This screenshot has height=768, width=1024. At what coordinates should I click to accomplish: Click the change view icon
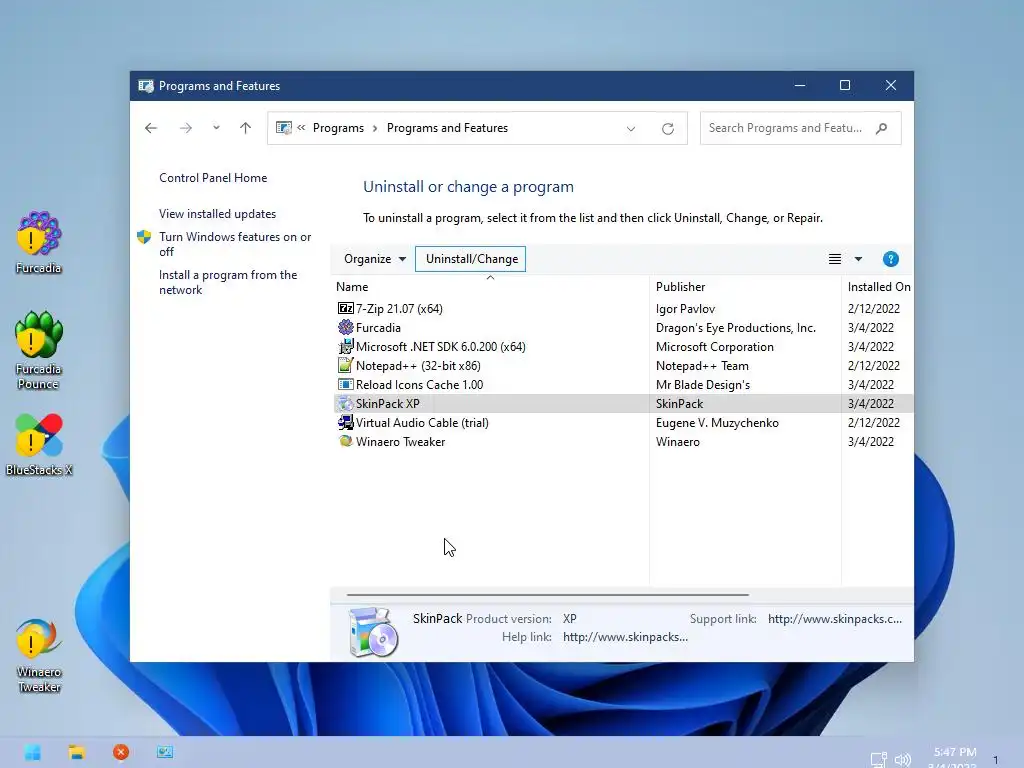pyautogui.click(x=835, y=259)
